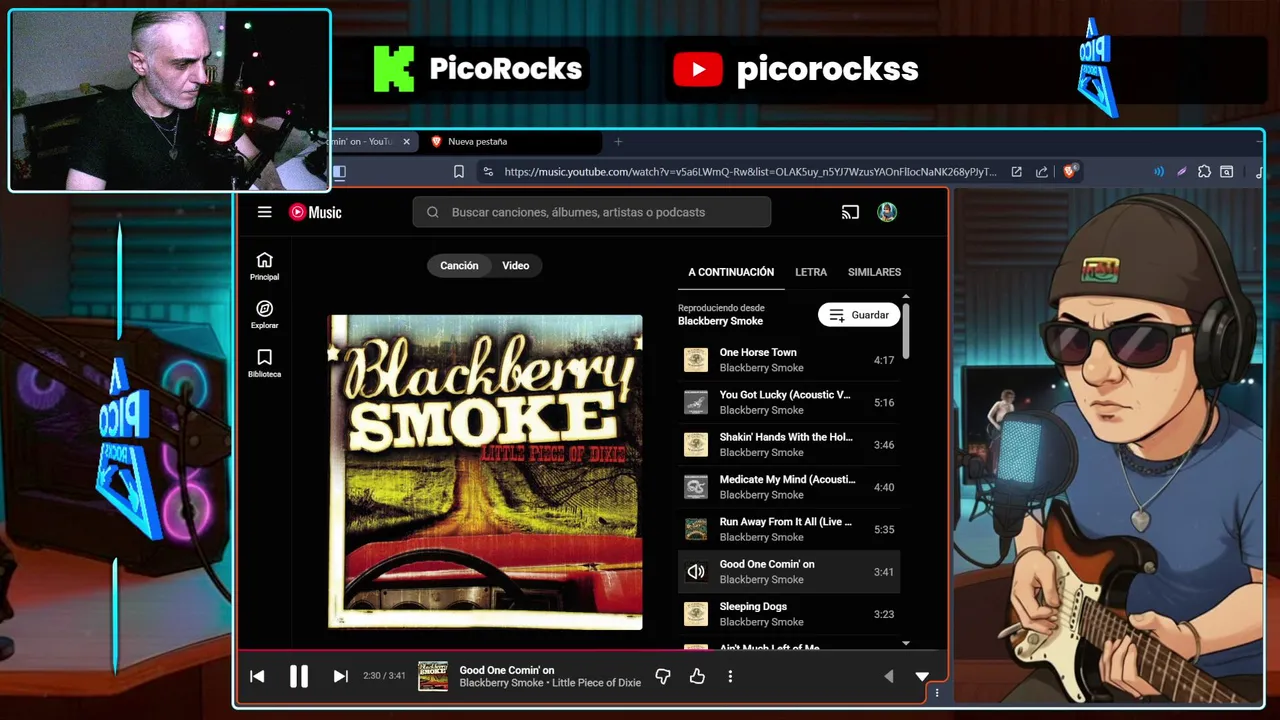
Task: Click the open-in-app icon in address bar
Action: point(1016,172)
